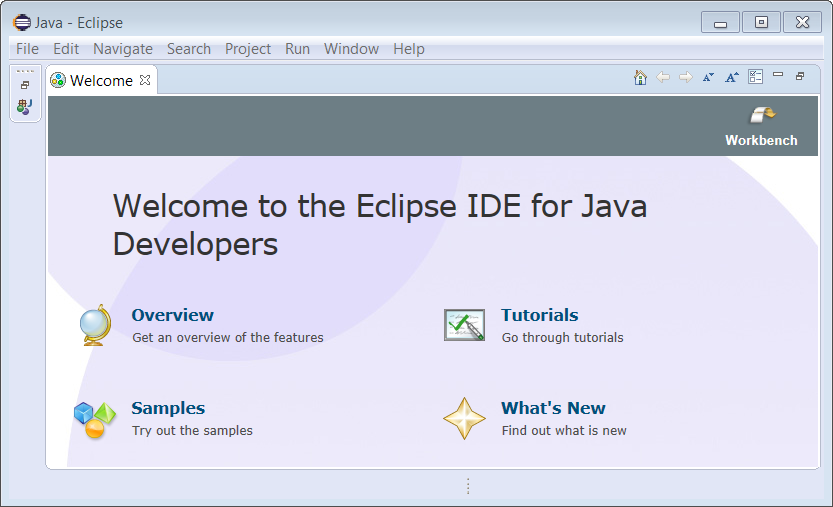
Task: Click the restore icon in left sidebar
Action: coord(25,85)
